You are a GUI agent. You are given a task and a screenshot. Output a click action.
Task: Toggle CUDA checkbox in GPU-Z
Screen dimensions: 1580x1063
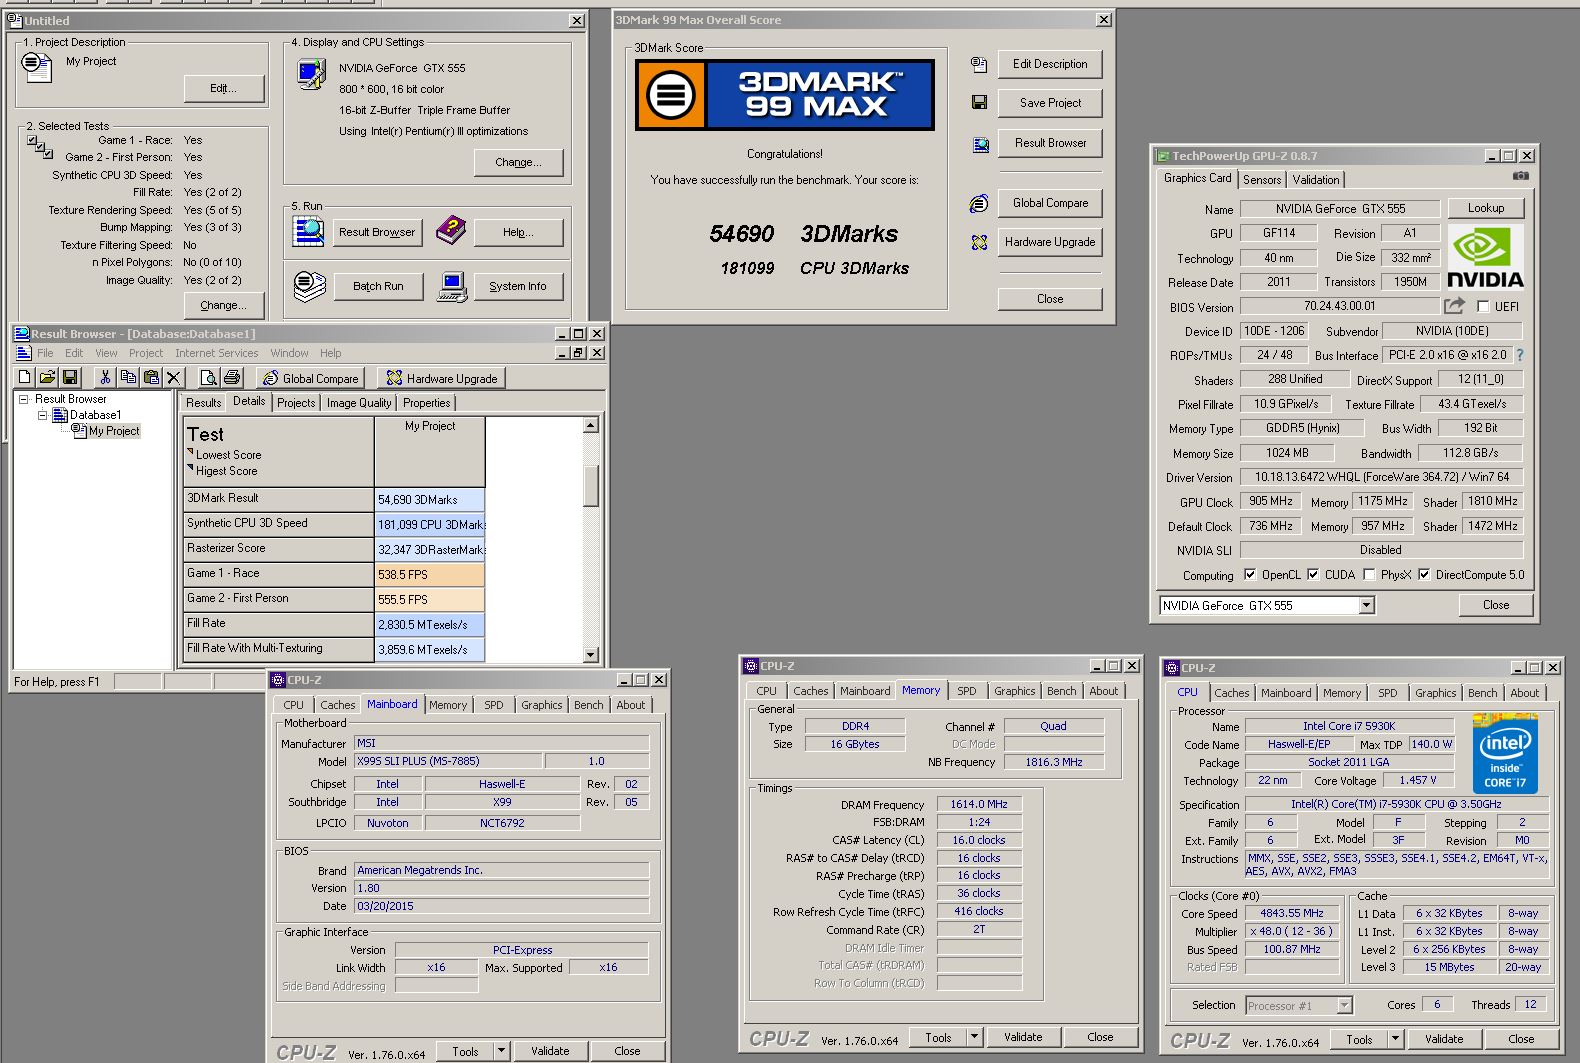click(x=1313, y=575)
